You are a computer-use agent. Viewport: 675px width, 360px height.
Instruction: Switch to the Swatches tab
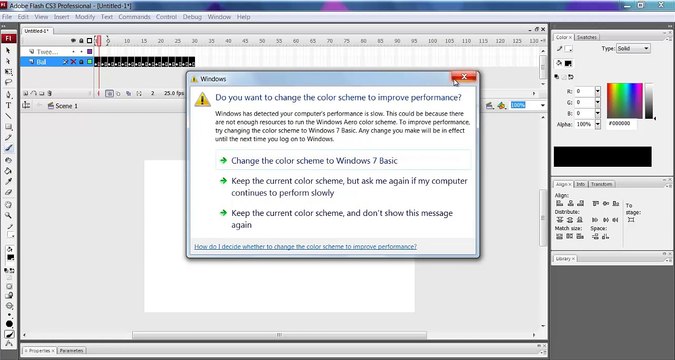587,37
